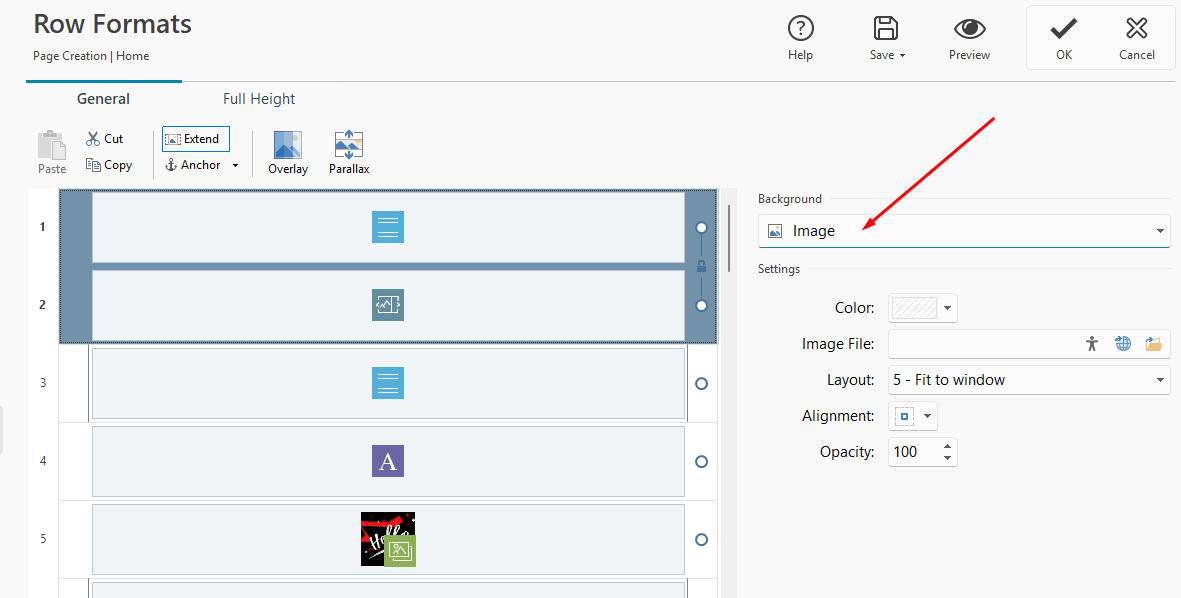Click the Parallax effect icon
Viewport: 1181px width, 598px height.
[x=349, y=152]
